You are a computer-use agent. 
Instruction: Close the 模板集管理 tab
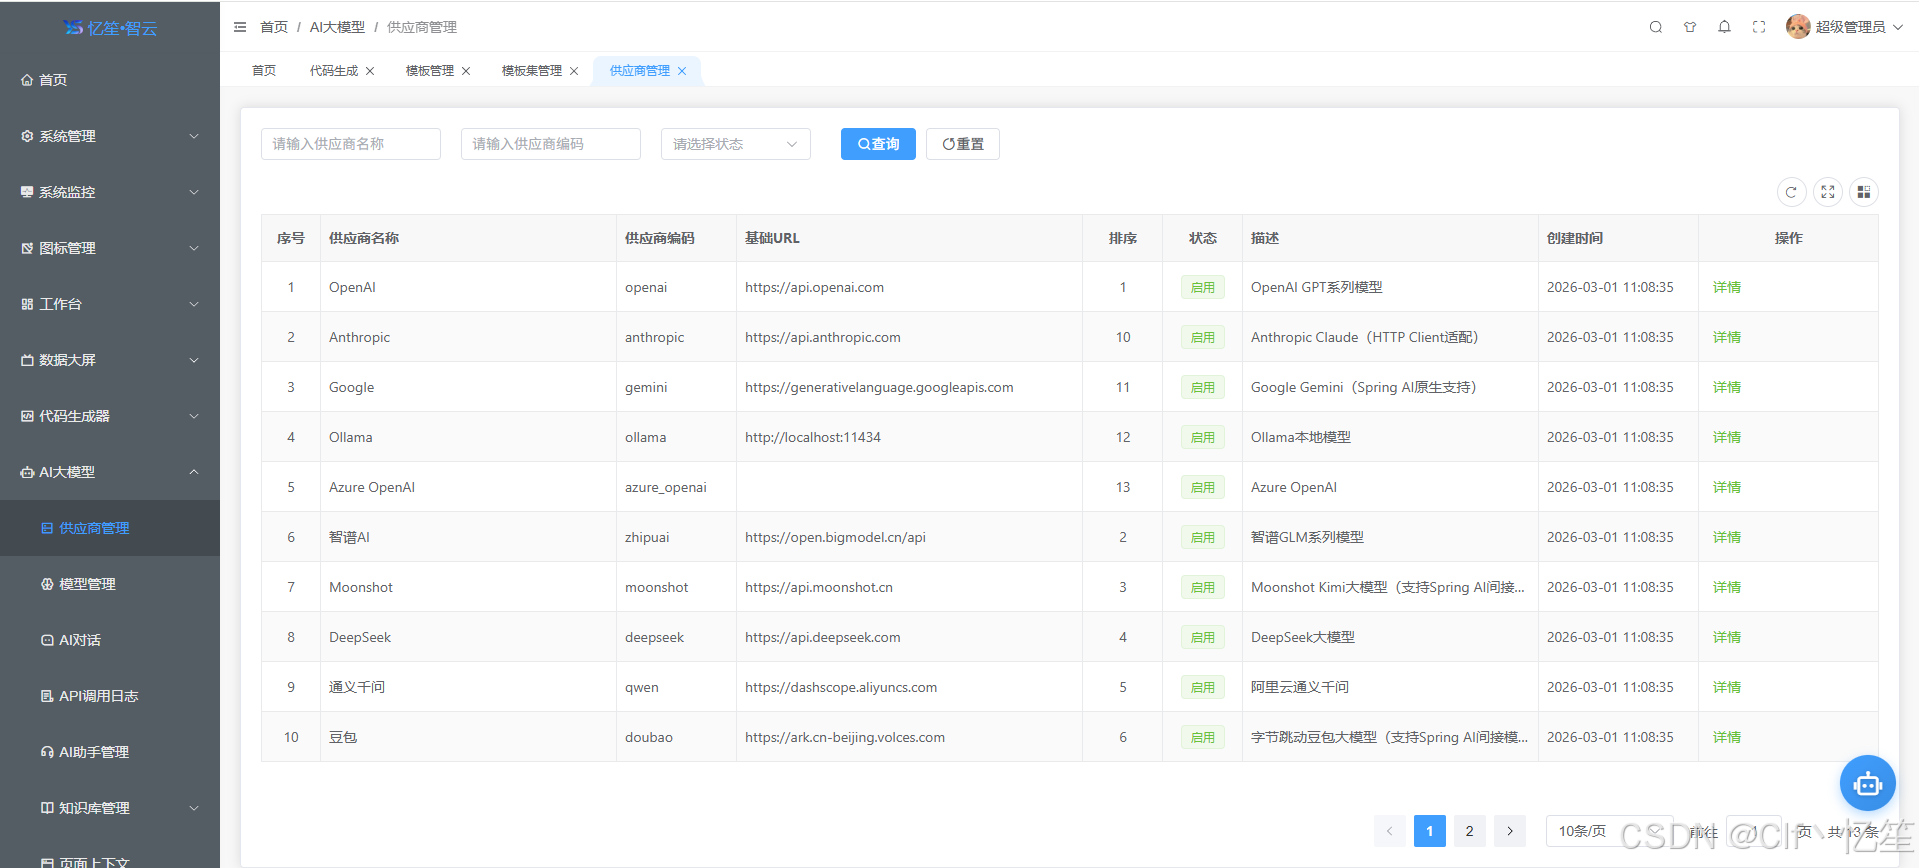click(x=574, y=71)
